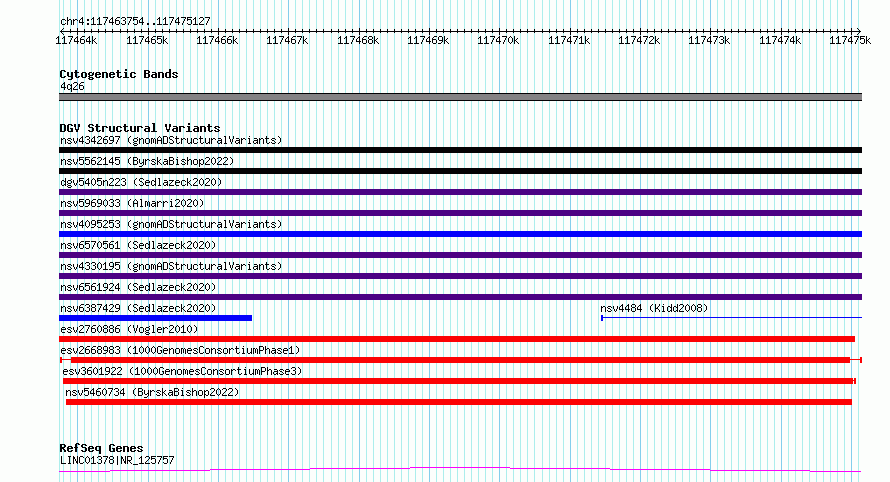890x482 pixels.
Task: Click the 117469k ruler tick label
Action: 428,40
